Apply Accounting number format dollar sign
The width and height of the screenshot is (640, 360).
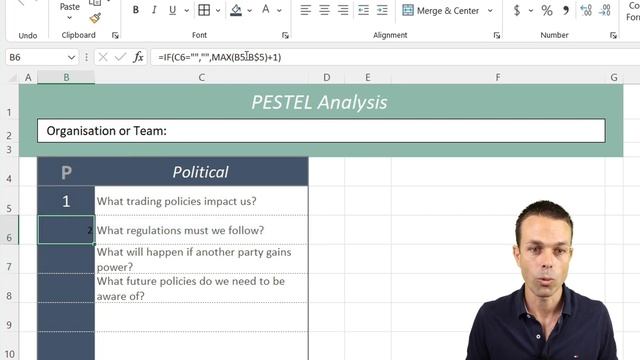click(517, 10)
